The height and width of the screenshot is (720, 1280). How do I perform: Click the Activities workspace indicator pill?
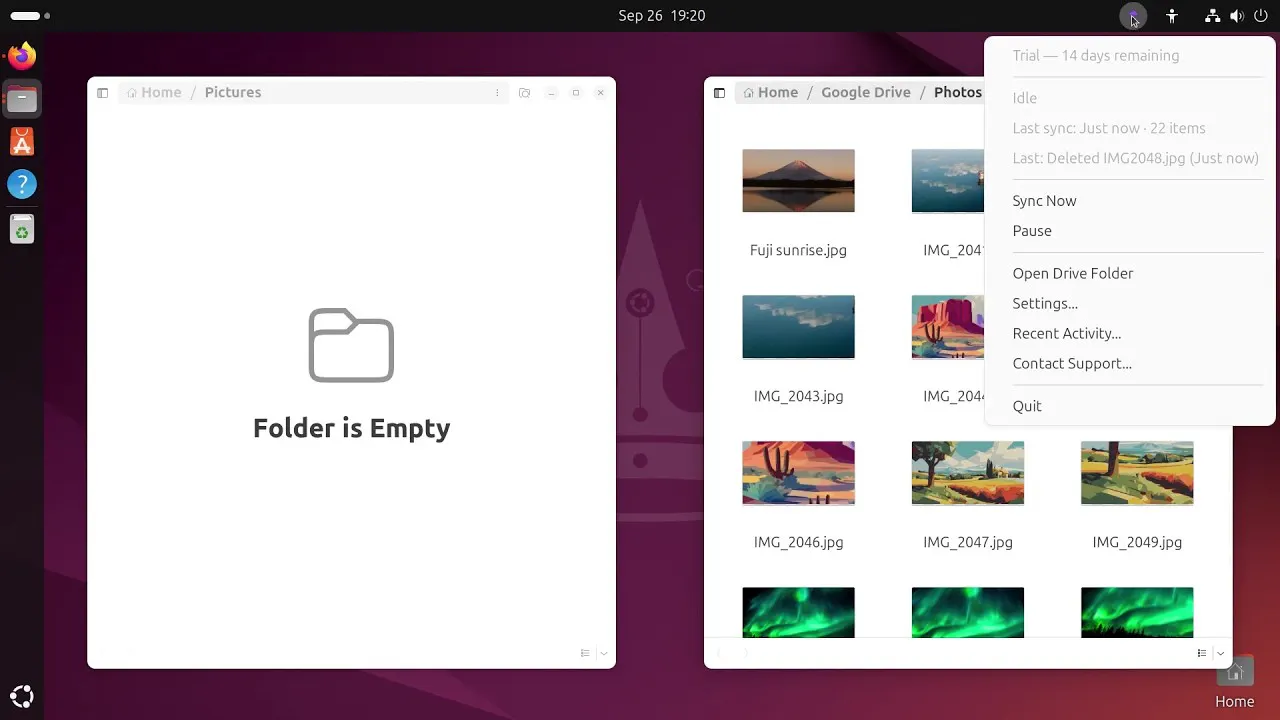tap(30, 16)
